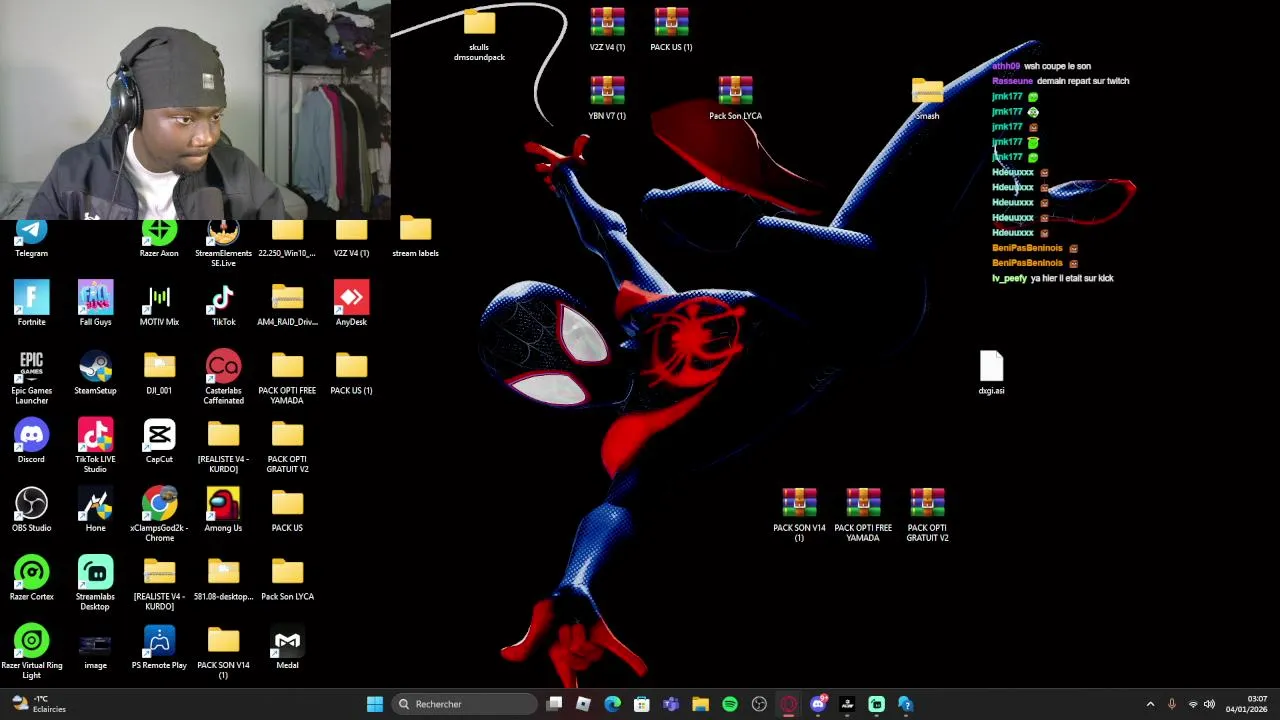
Task: Open the microphone tray indicator
Action: pyautogui.click(x=1172, y=704)
